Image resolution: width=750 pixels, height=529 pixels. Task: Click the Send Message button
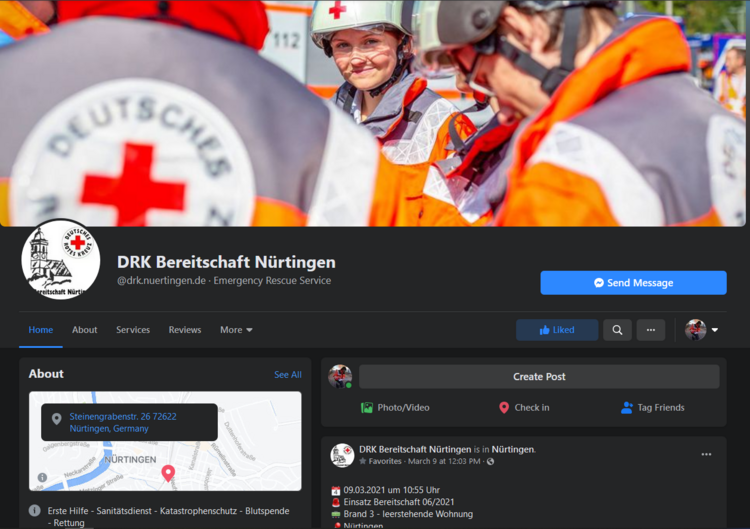click(x=633, y=283)
